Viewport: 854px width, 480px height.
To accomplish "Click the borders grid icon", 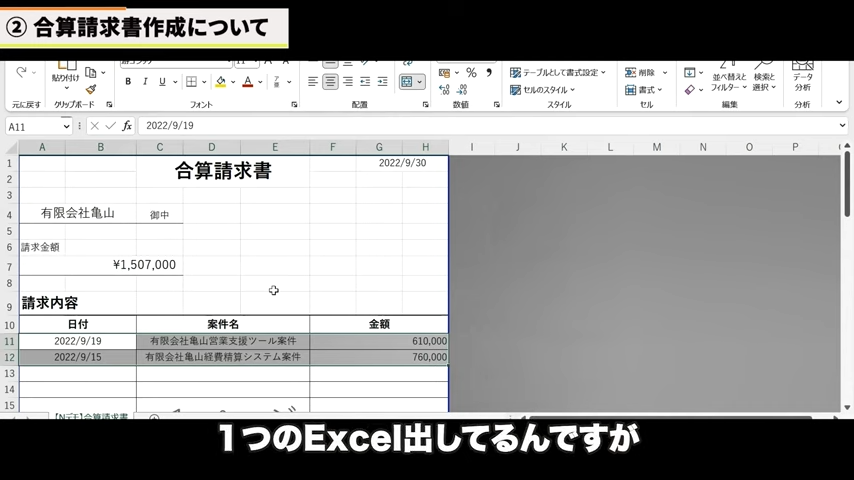I will (x=191, y=82).
